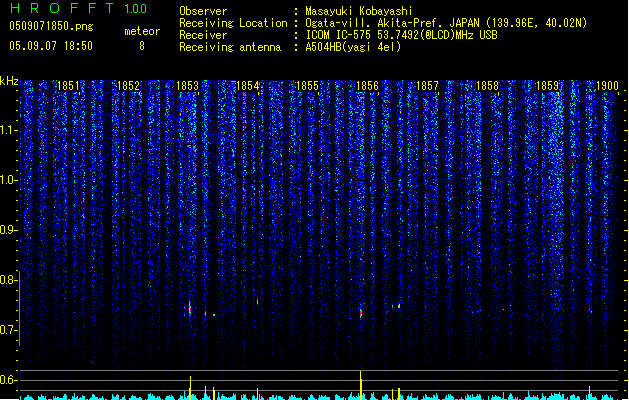Click the 1852 time marker
Viewport: 629px width, 400px height.
click(x=128, y=86)
